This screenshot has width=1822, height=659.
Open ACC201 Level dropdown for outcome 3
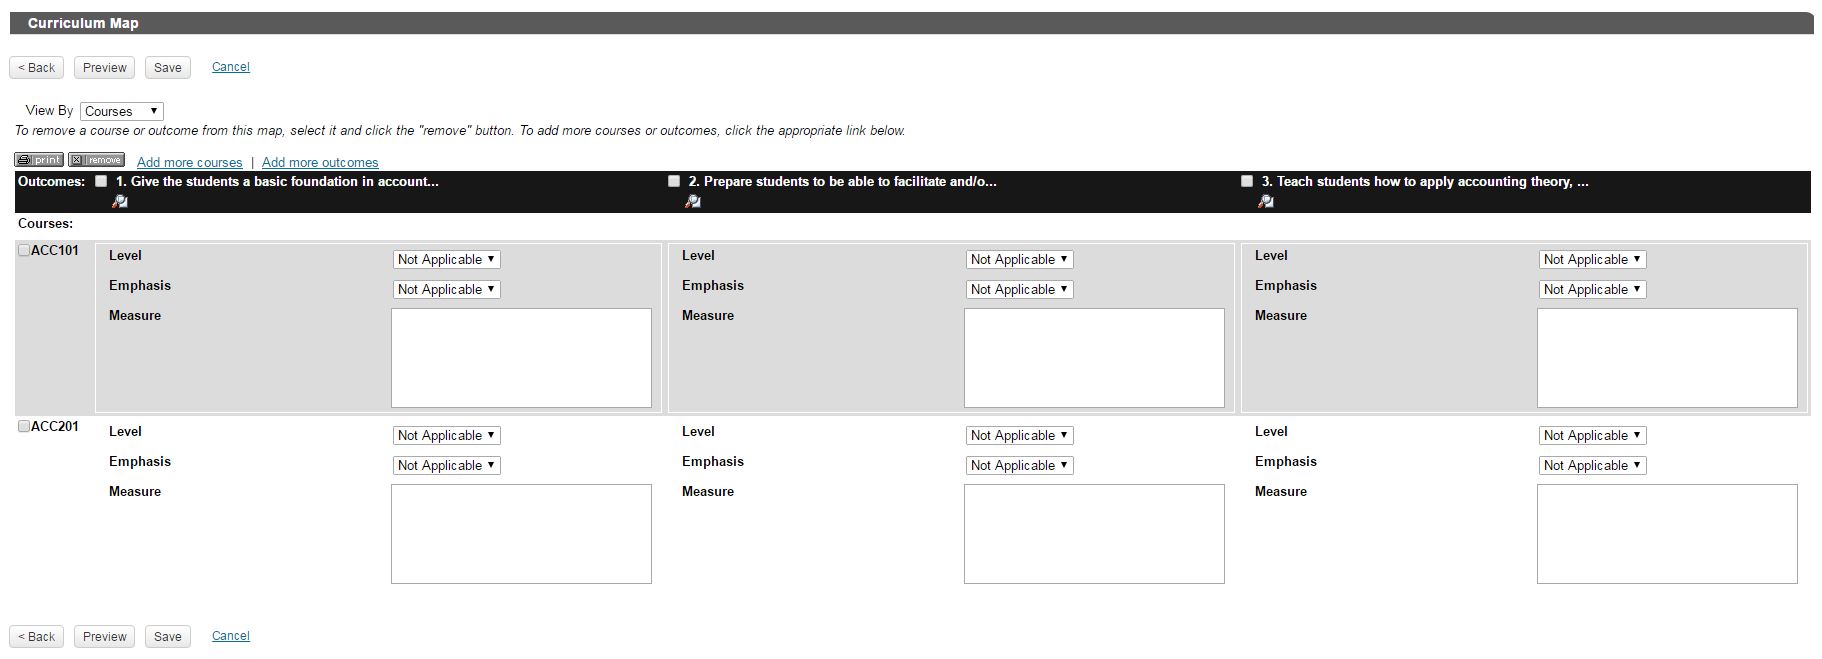[1593, 435]
